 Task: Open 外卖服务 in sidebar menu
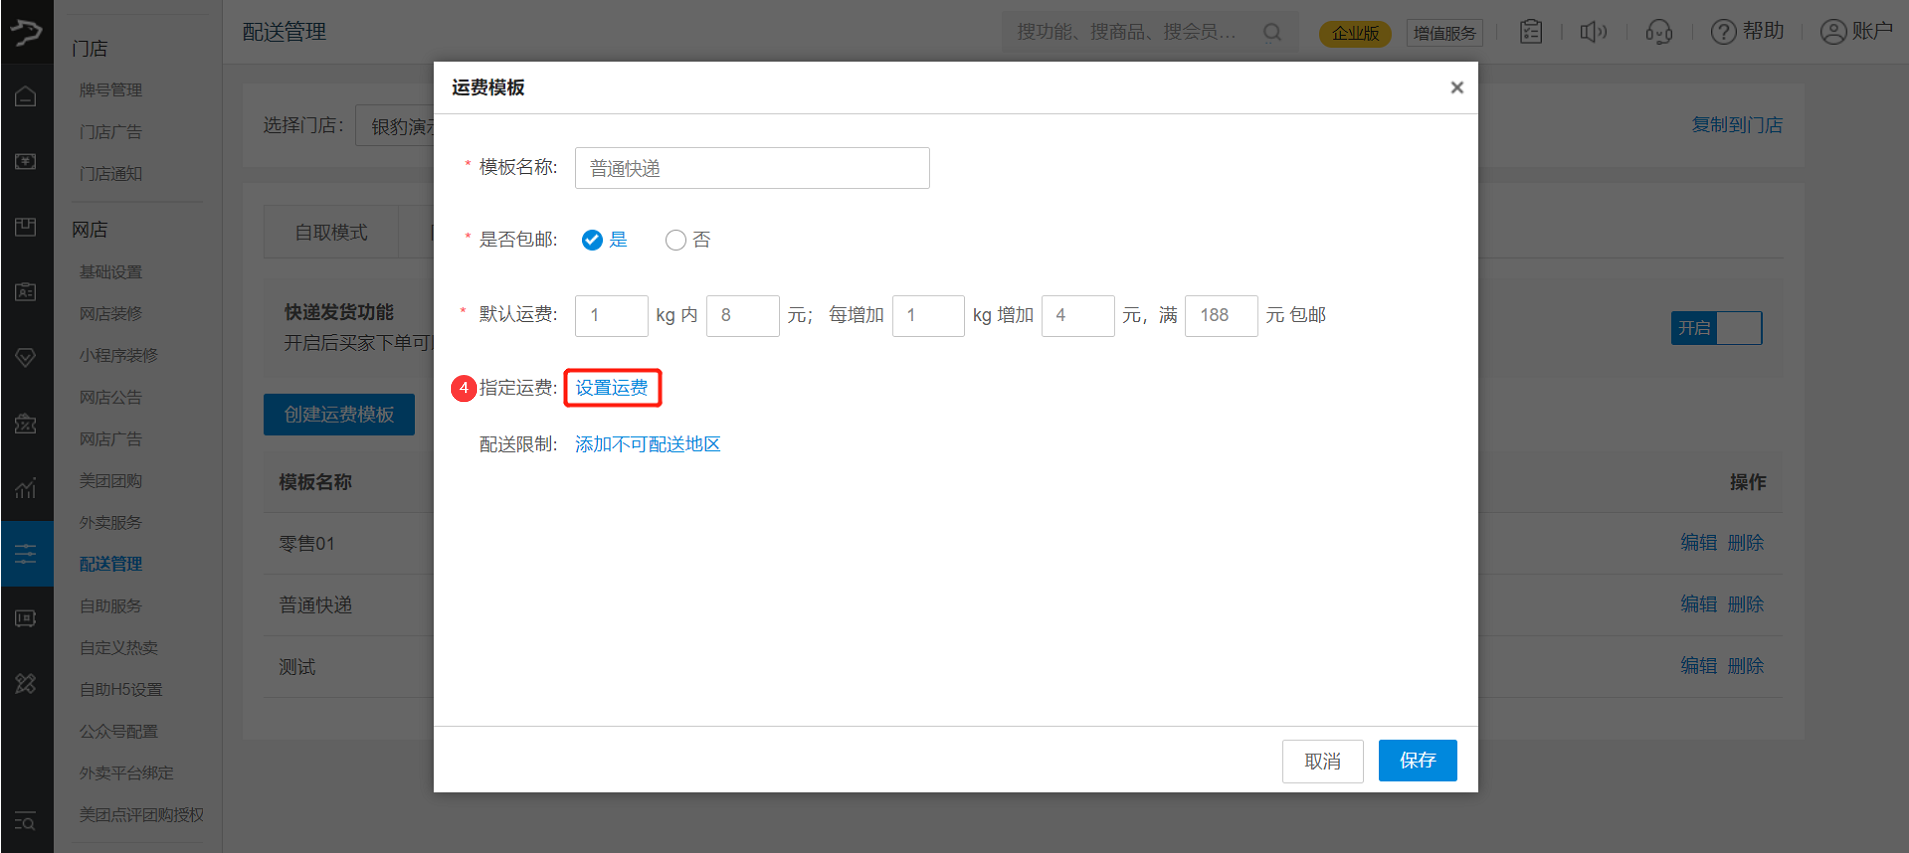(x=111, y=523)
